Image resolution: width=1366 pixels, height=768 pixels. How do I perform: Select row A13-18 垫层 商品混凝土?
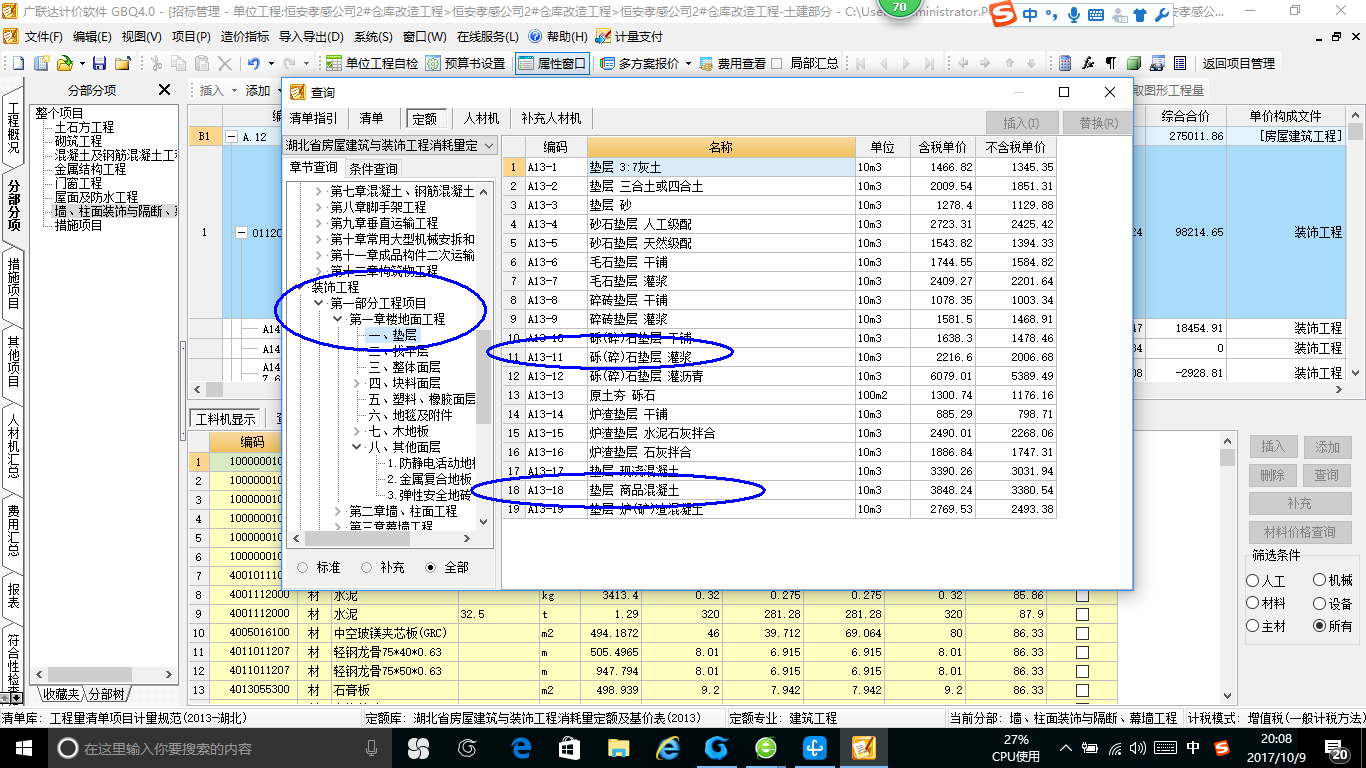(778, 490)
